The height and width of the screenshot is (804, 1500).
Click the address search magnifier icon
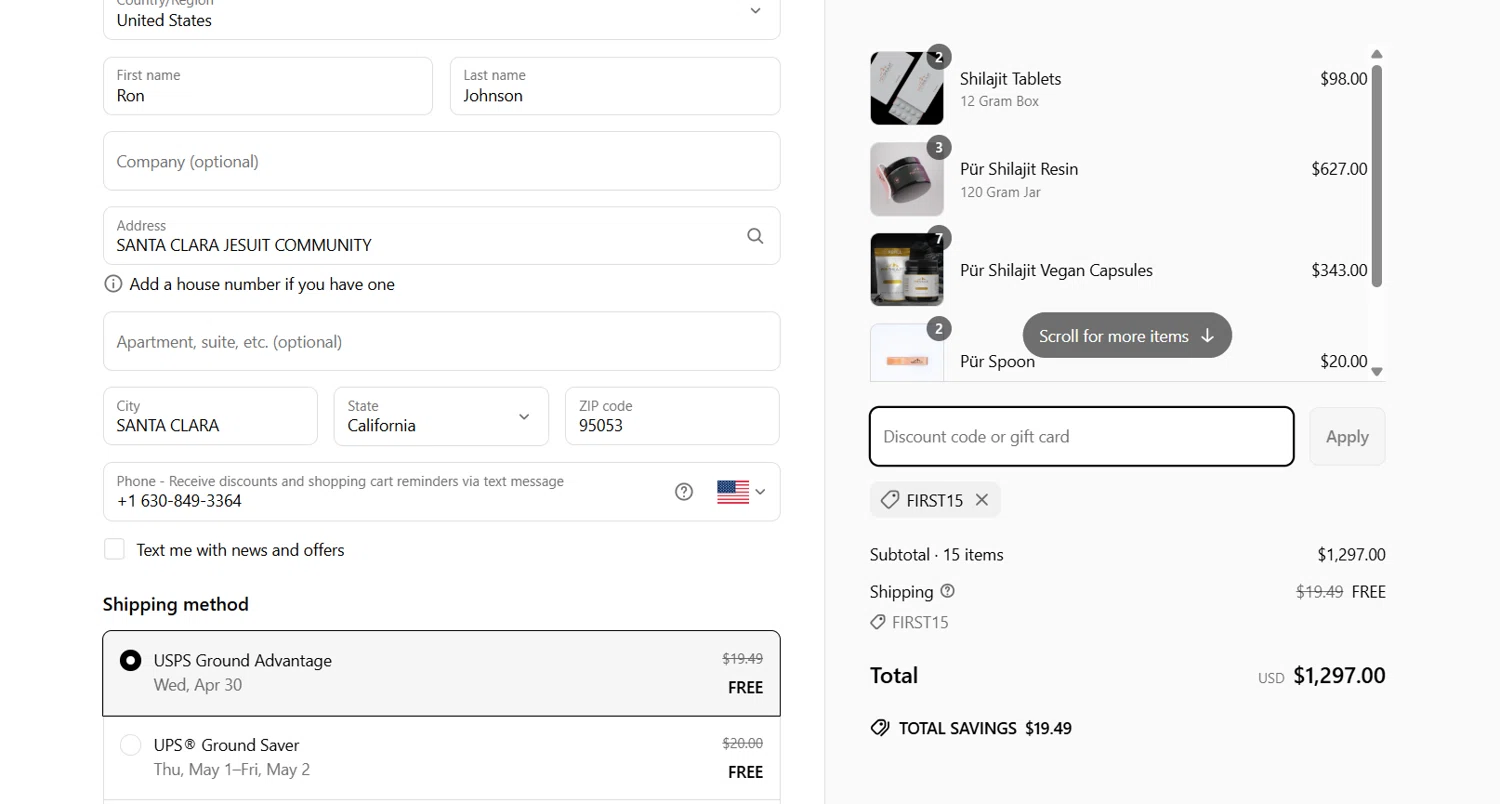click(755, 236)
